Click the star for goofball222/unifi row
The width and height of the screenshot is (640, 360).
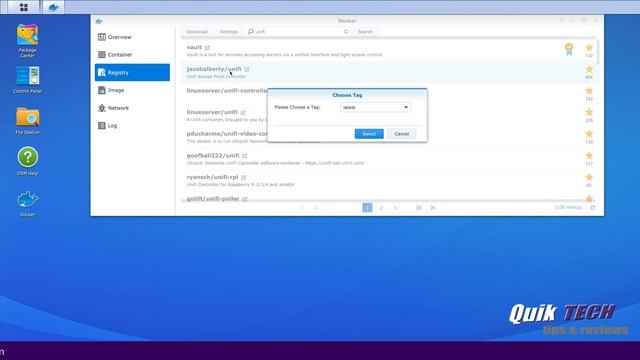pos(589,156)
